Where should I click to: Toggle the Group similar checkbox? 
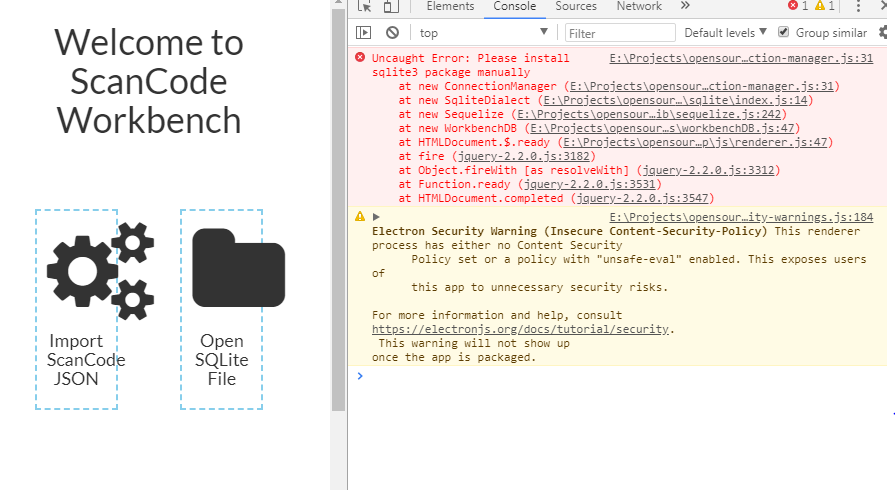click(784, 32)
